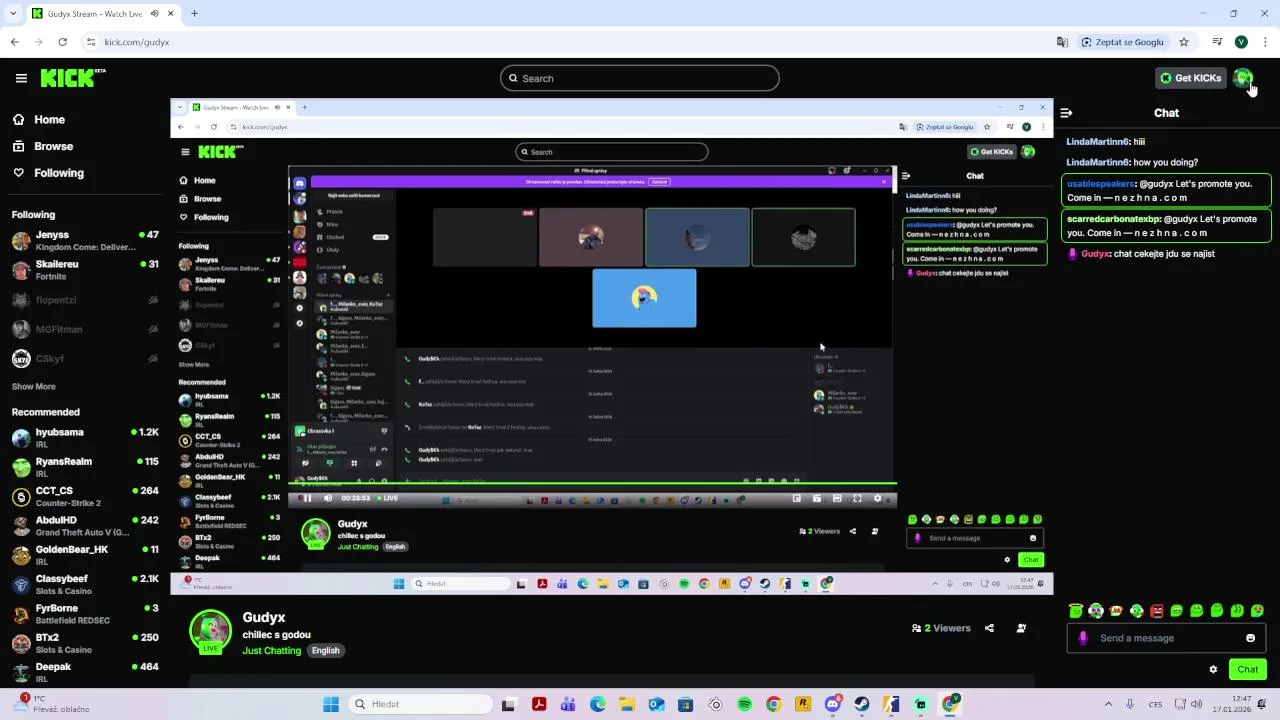Enter fullscreen in the video player
The width and height of the screenshot is (1280, 720).
pyautogui.click(x=857, y=498)
